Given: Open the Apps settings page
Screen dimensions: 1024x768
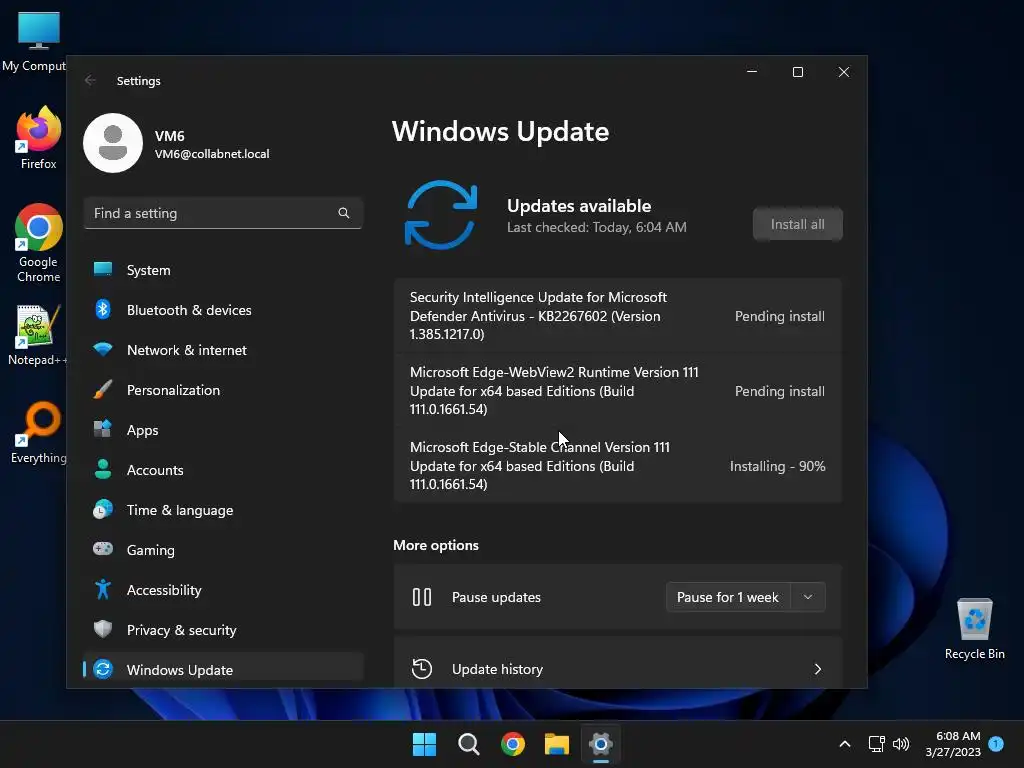Looking at the screenshot, I should point(223,430).
